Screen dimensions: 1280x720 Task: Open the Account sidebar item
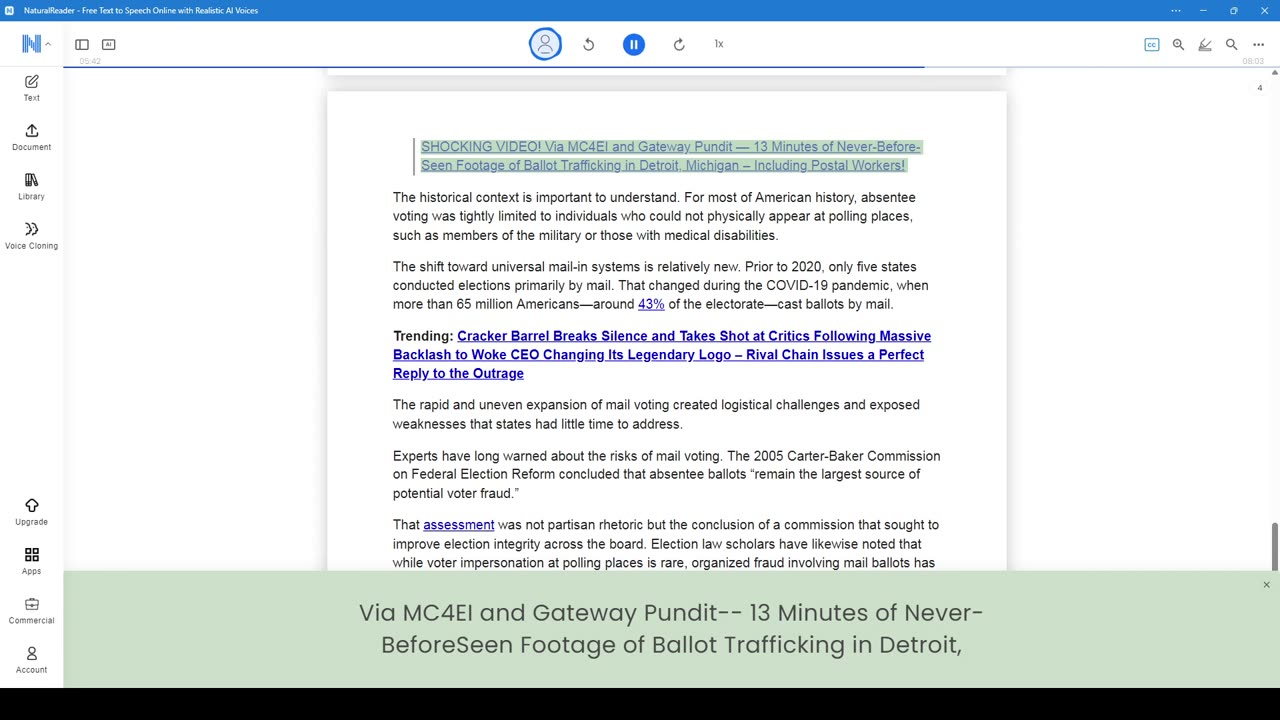tap(31, 660)
